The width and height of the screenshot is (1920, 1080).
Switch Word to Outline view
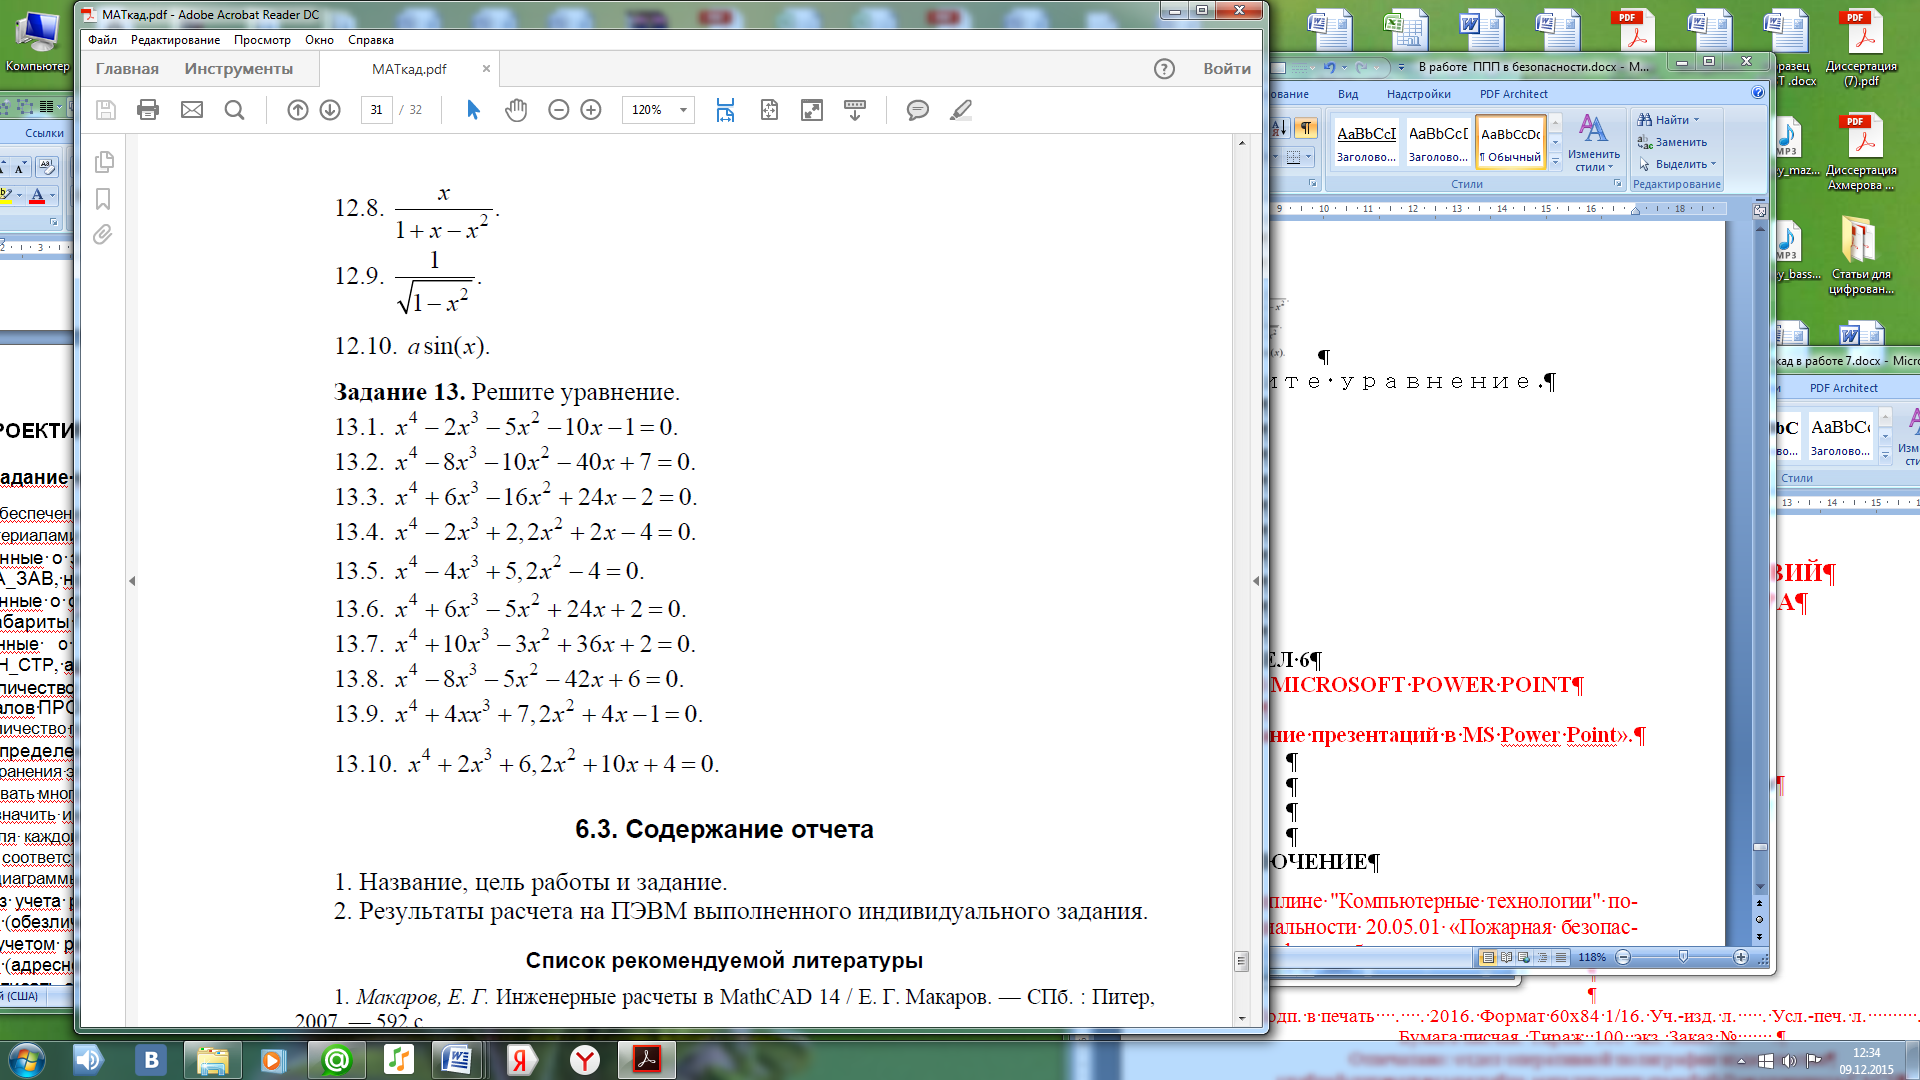click(x=1542, y=958)
